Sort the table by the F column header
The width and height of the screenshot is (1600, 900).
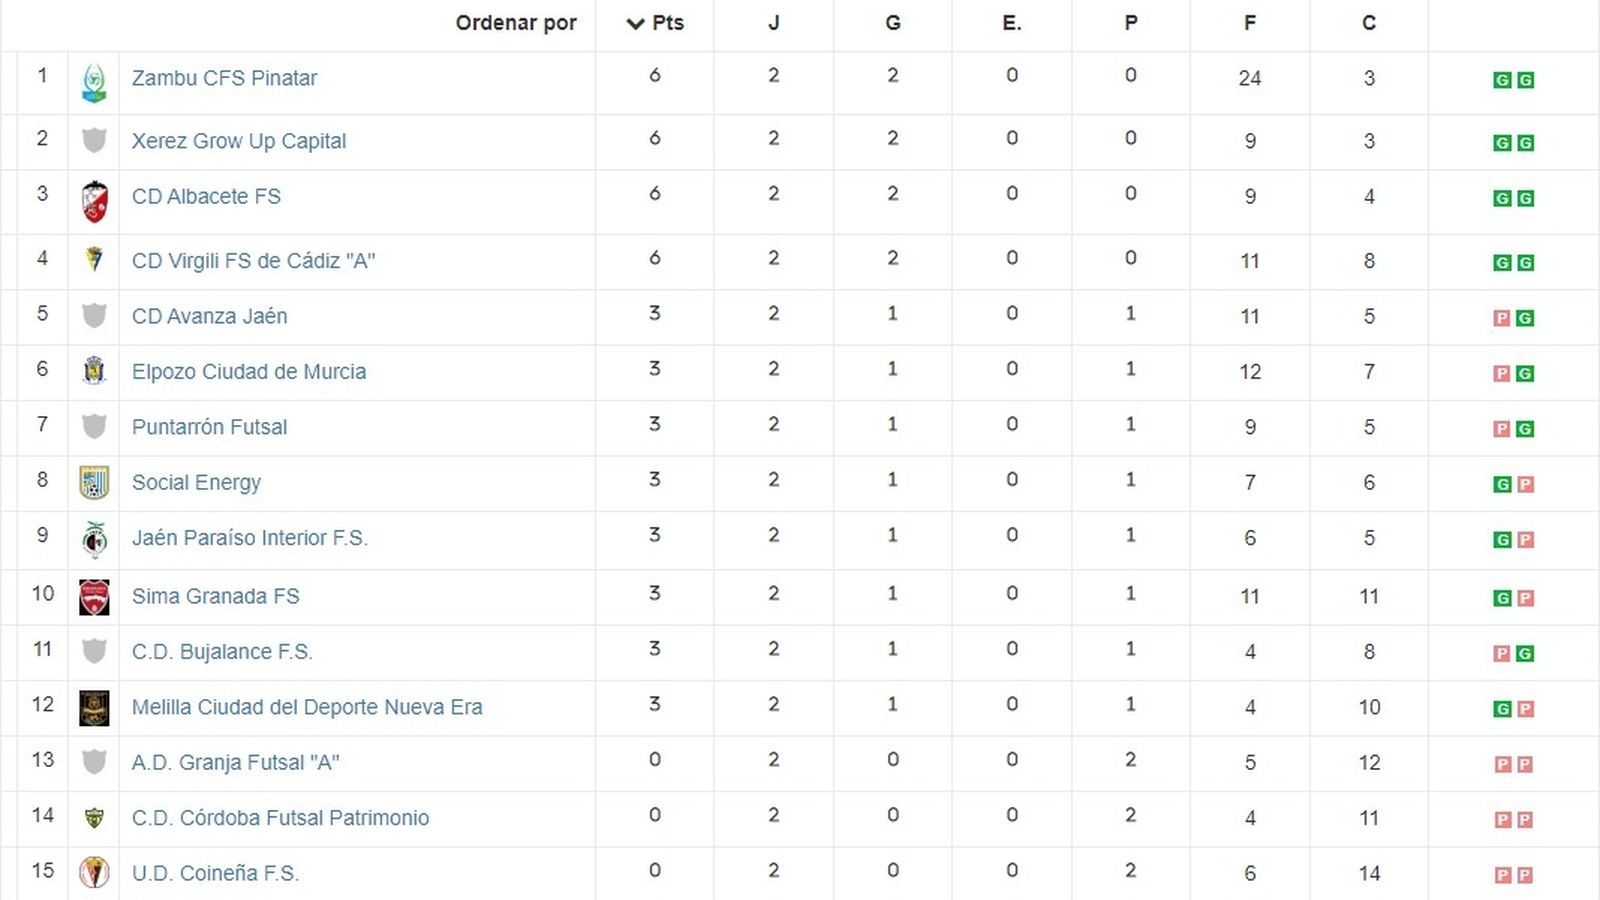point(1249,24)
